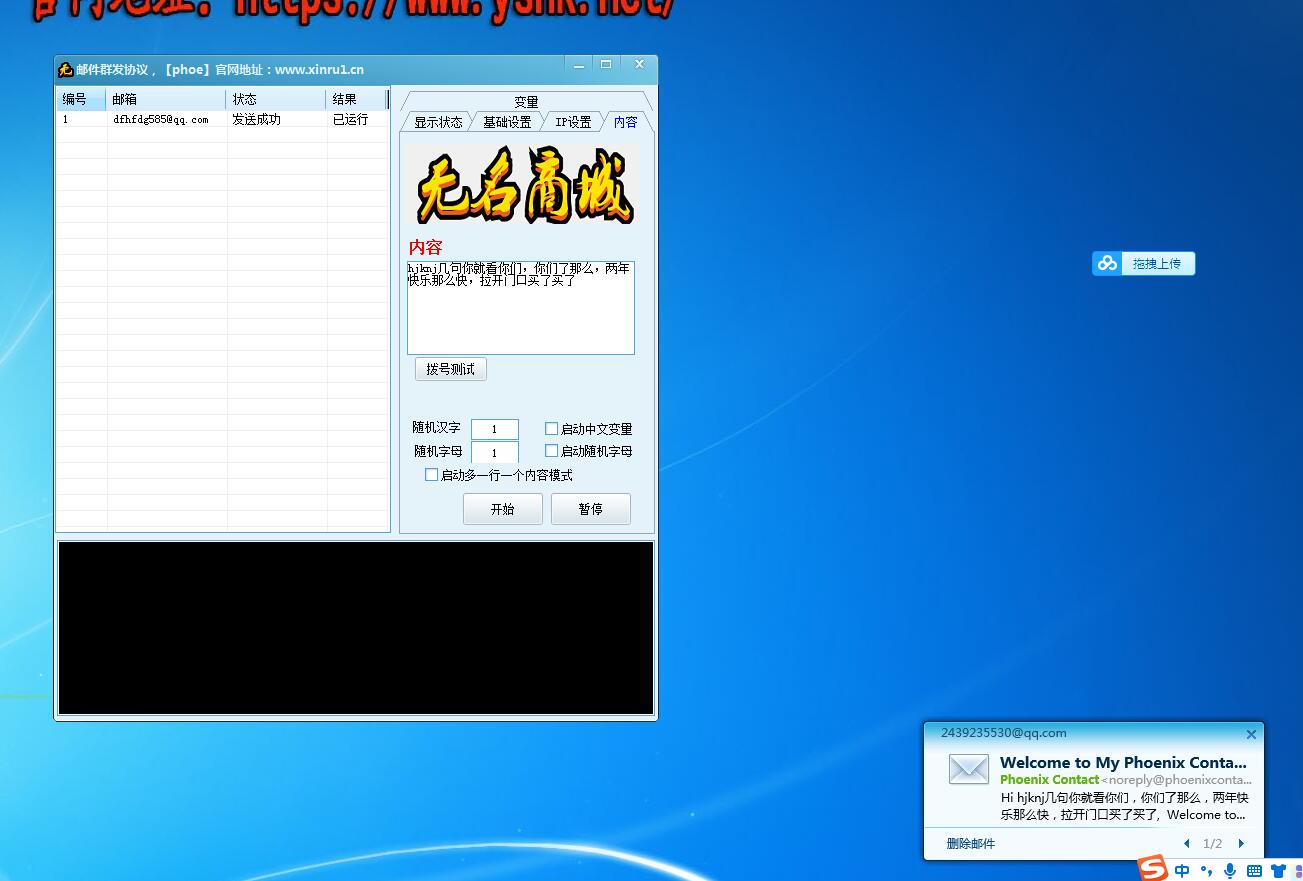
Task: Click 删除邮件 link in notification
Action: tap(971, 844)
